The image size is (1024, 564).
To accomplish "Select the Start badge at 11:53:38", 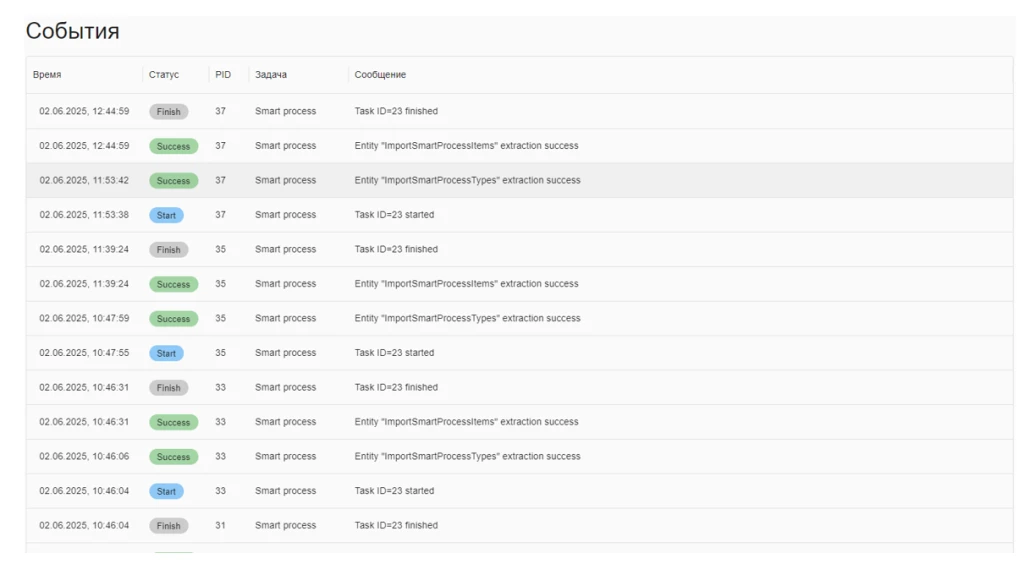I will [x=166, y=215].
